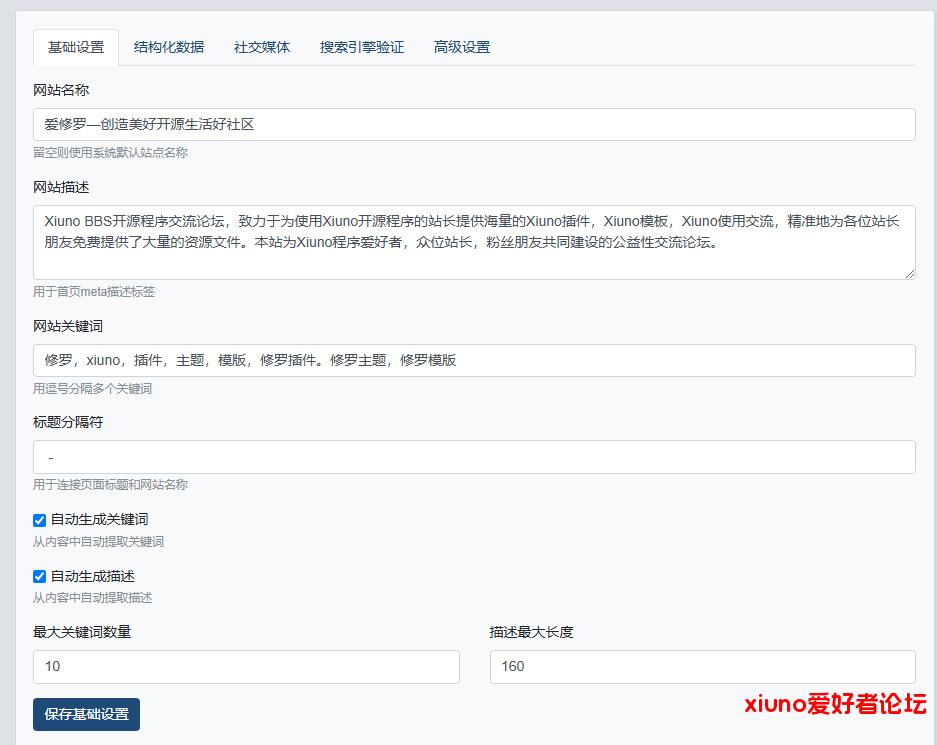The width and height of the screenshot is (937, 745).
Task: Open the 高级设置 (Advanced Settings) tab
Action: [461, 46]
